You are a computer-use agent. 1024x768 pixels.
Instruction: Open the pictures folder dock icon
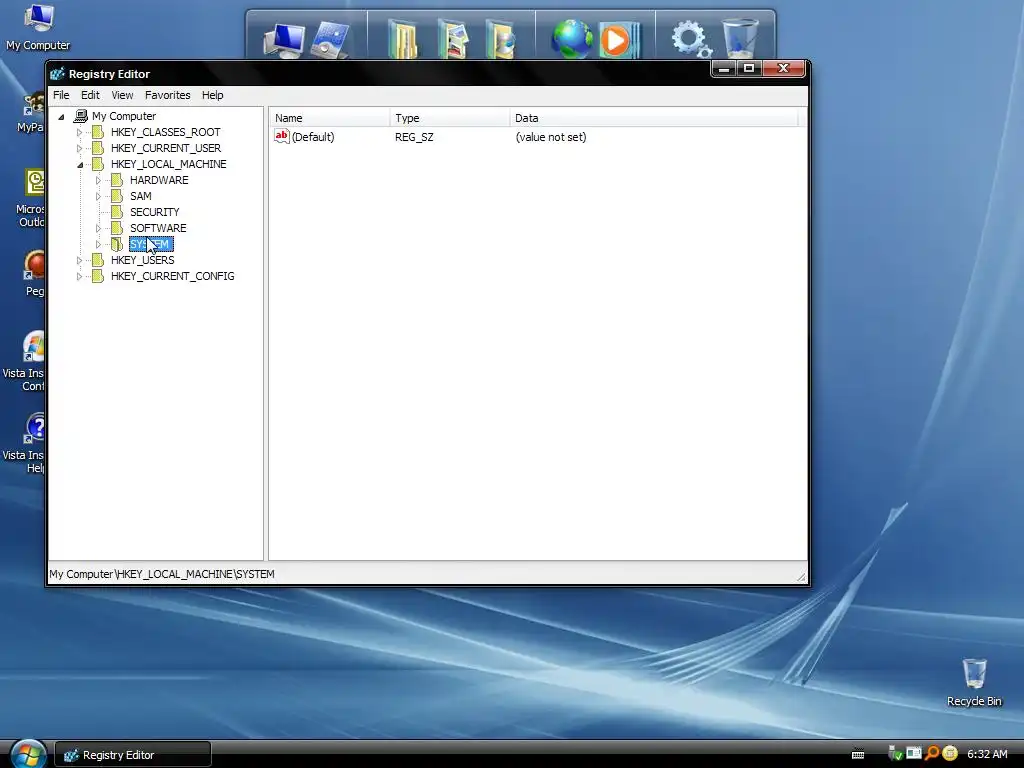(453, 39)
